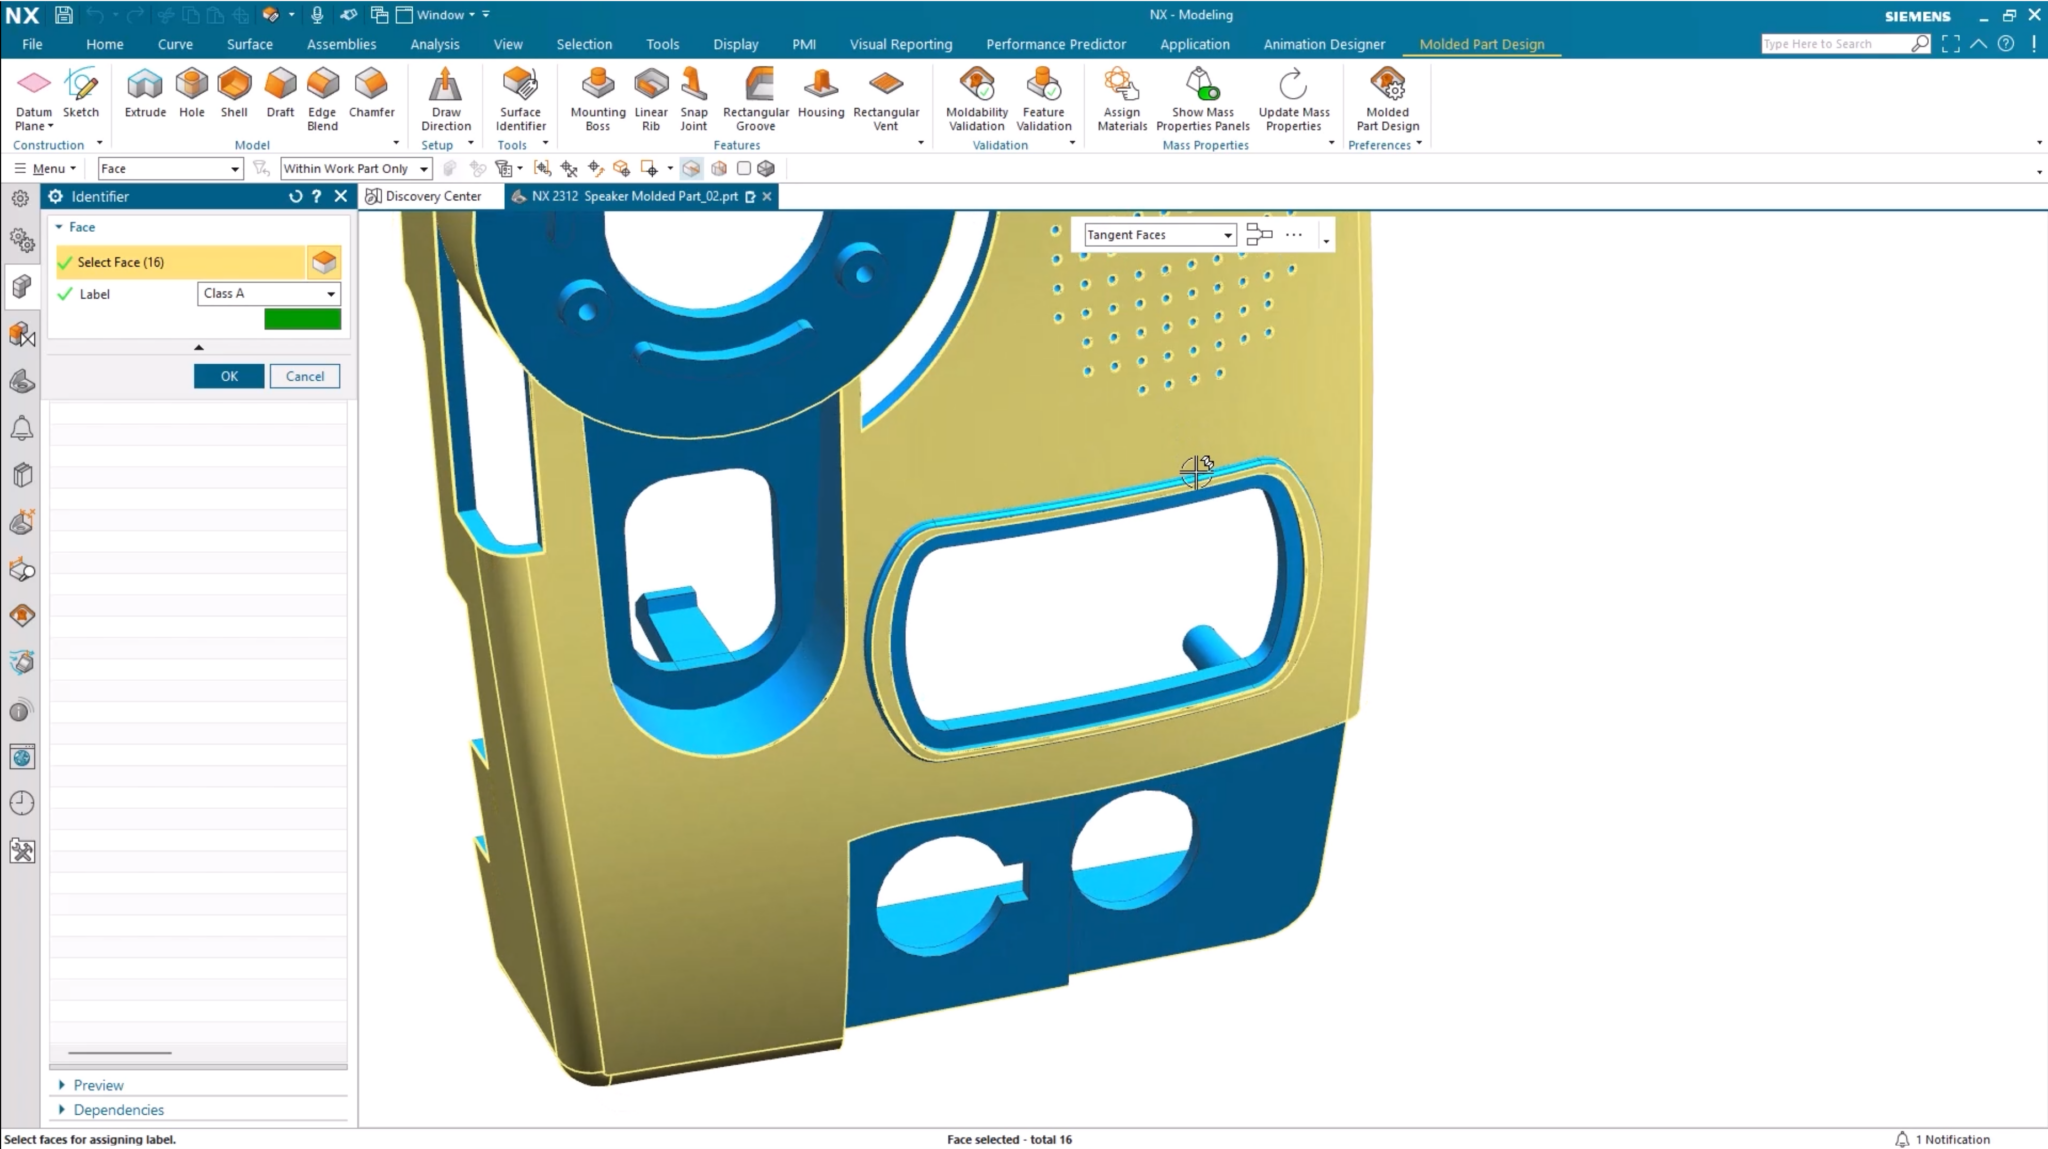The image size is (2048, 1149).
Task: Toggle the face selection cube icon
Action: tap(323, 262)
